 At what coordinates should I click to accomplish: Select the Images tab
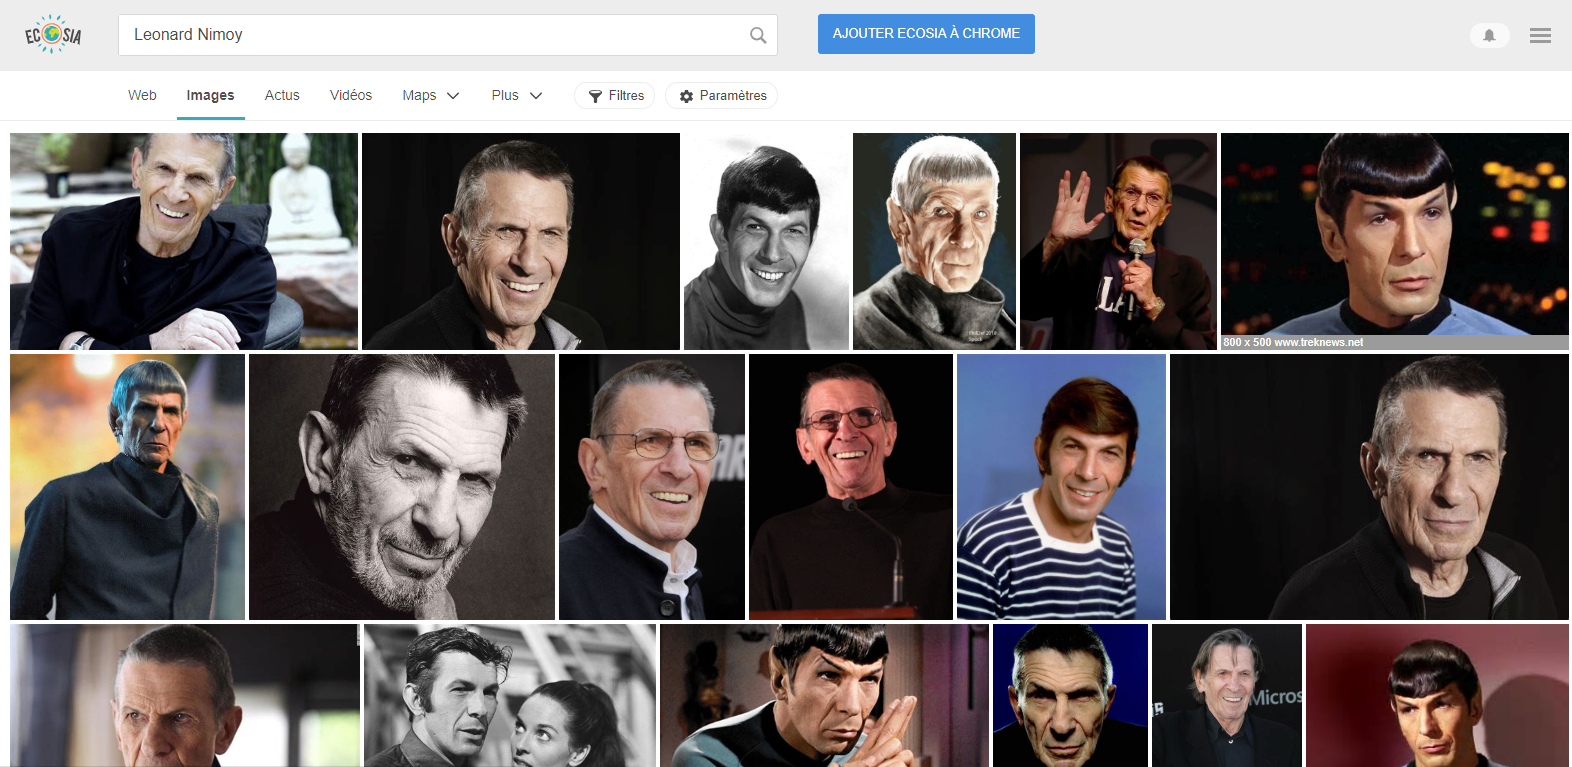click(210, 96)
